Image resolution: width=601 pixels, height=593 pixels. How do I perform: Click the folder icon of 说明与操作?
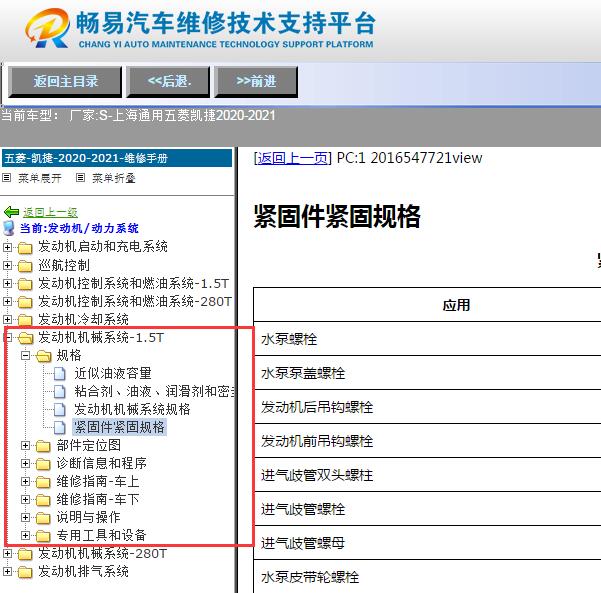click(x=43, y=518)
